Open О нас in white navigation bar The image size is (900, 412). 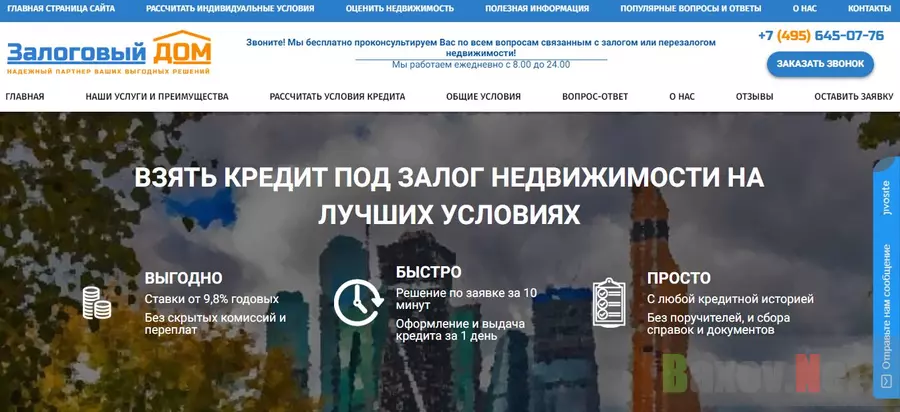pos(682,96)
